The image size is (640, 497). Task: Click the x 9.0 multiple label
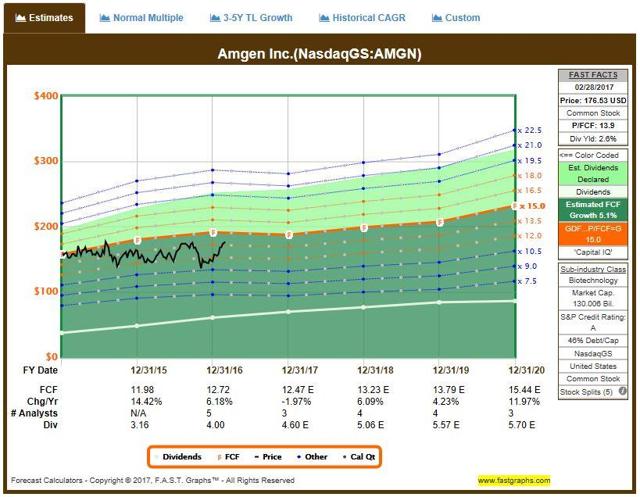(528, 266)
